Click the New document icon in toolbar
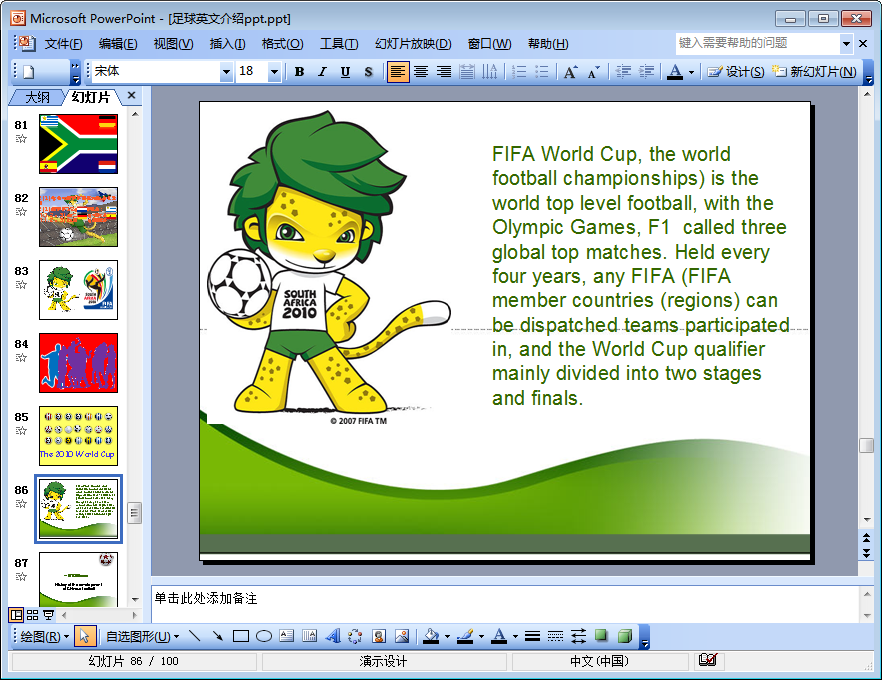 tap(29, 71)
